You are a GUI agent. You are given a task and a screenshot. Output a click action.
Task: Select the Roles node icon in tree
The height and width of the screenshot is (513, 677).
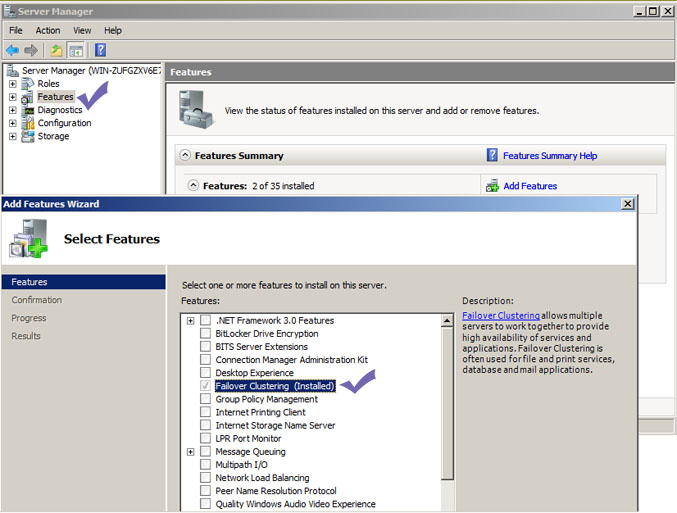click(x=28, y=84)
